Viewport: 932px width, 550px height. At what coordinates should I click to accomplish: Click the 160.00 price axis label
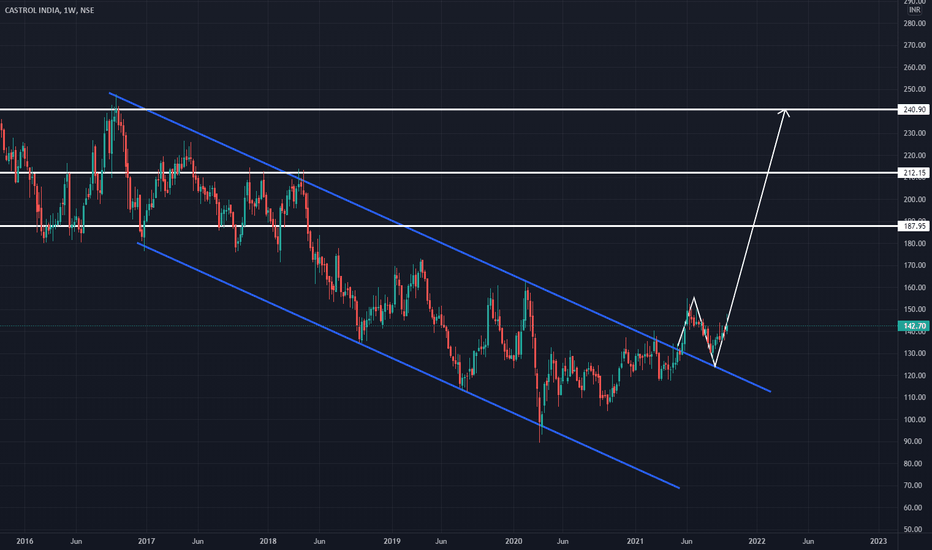(x=914, y=287)
